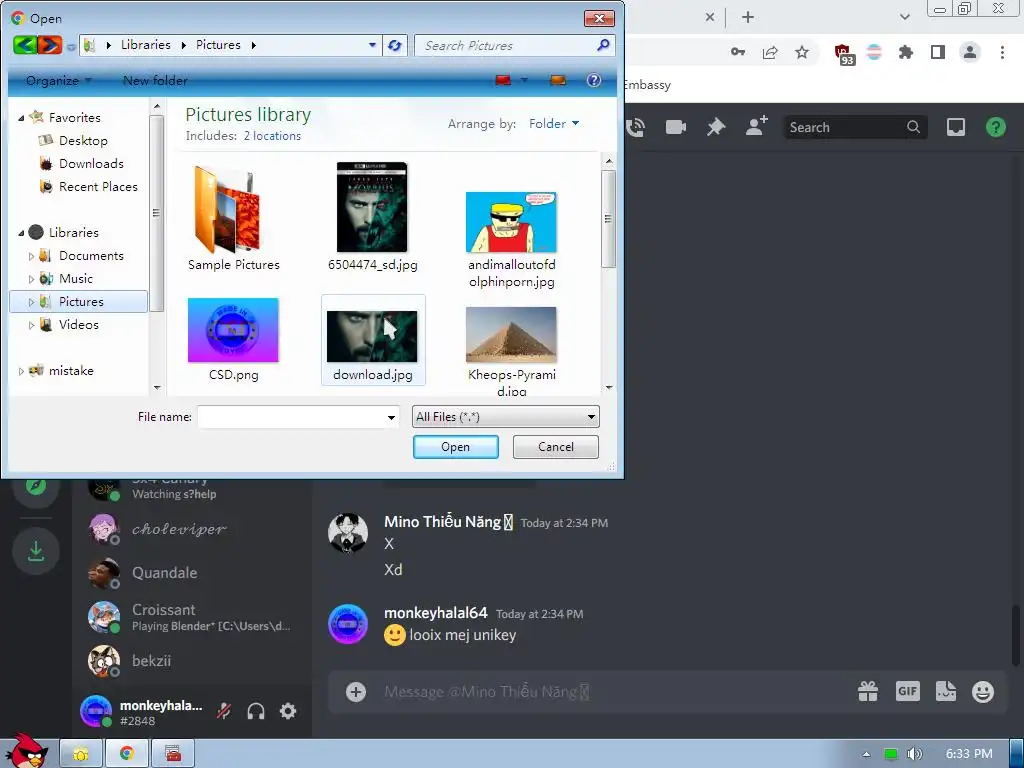Refresh the Pictures folder listing

(394, 45)
